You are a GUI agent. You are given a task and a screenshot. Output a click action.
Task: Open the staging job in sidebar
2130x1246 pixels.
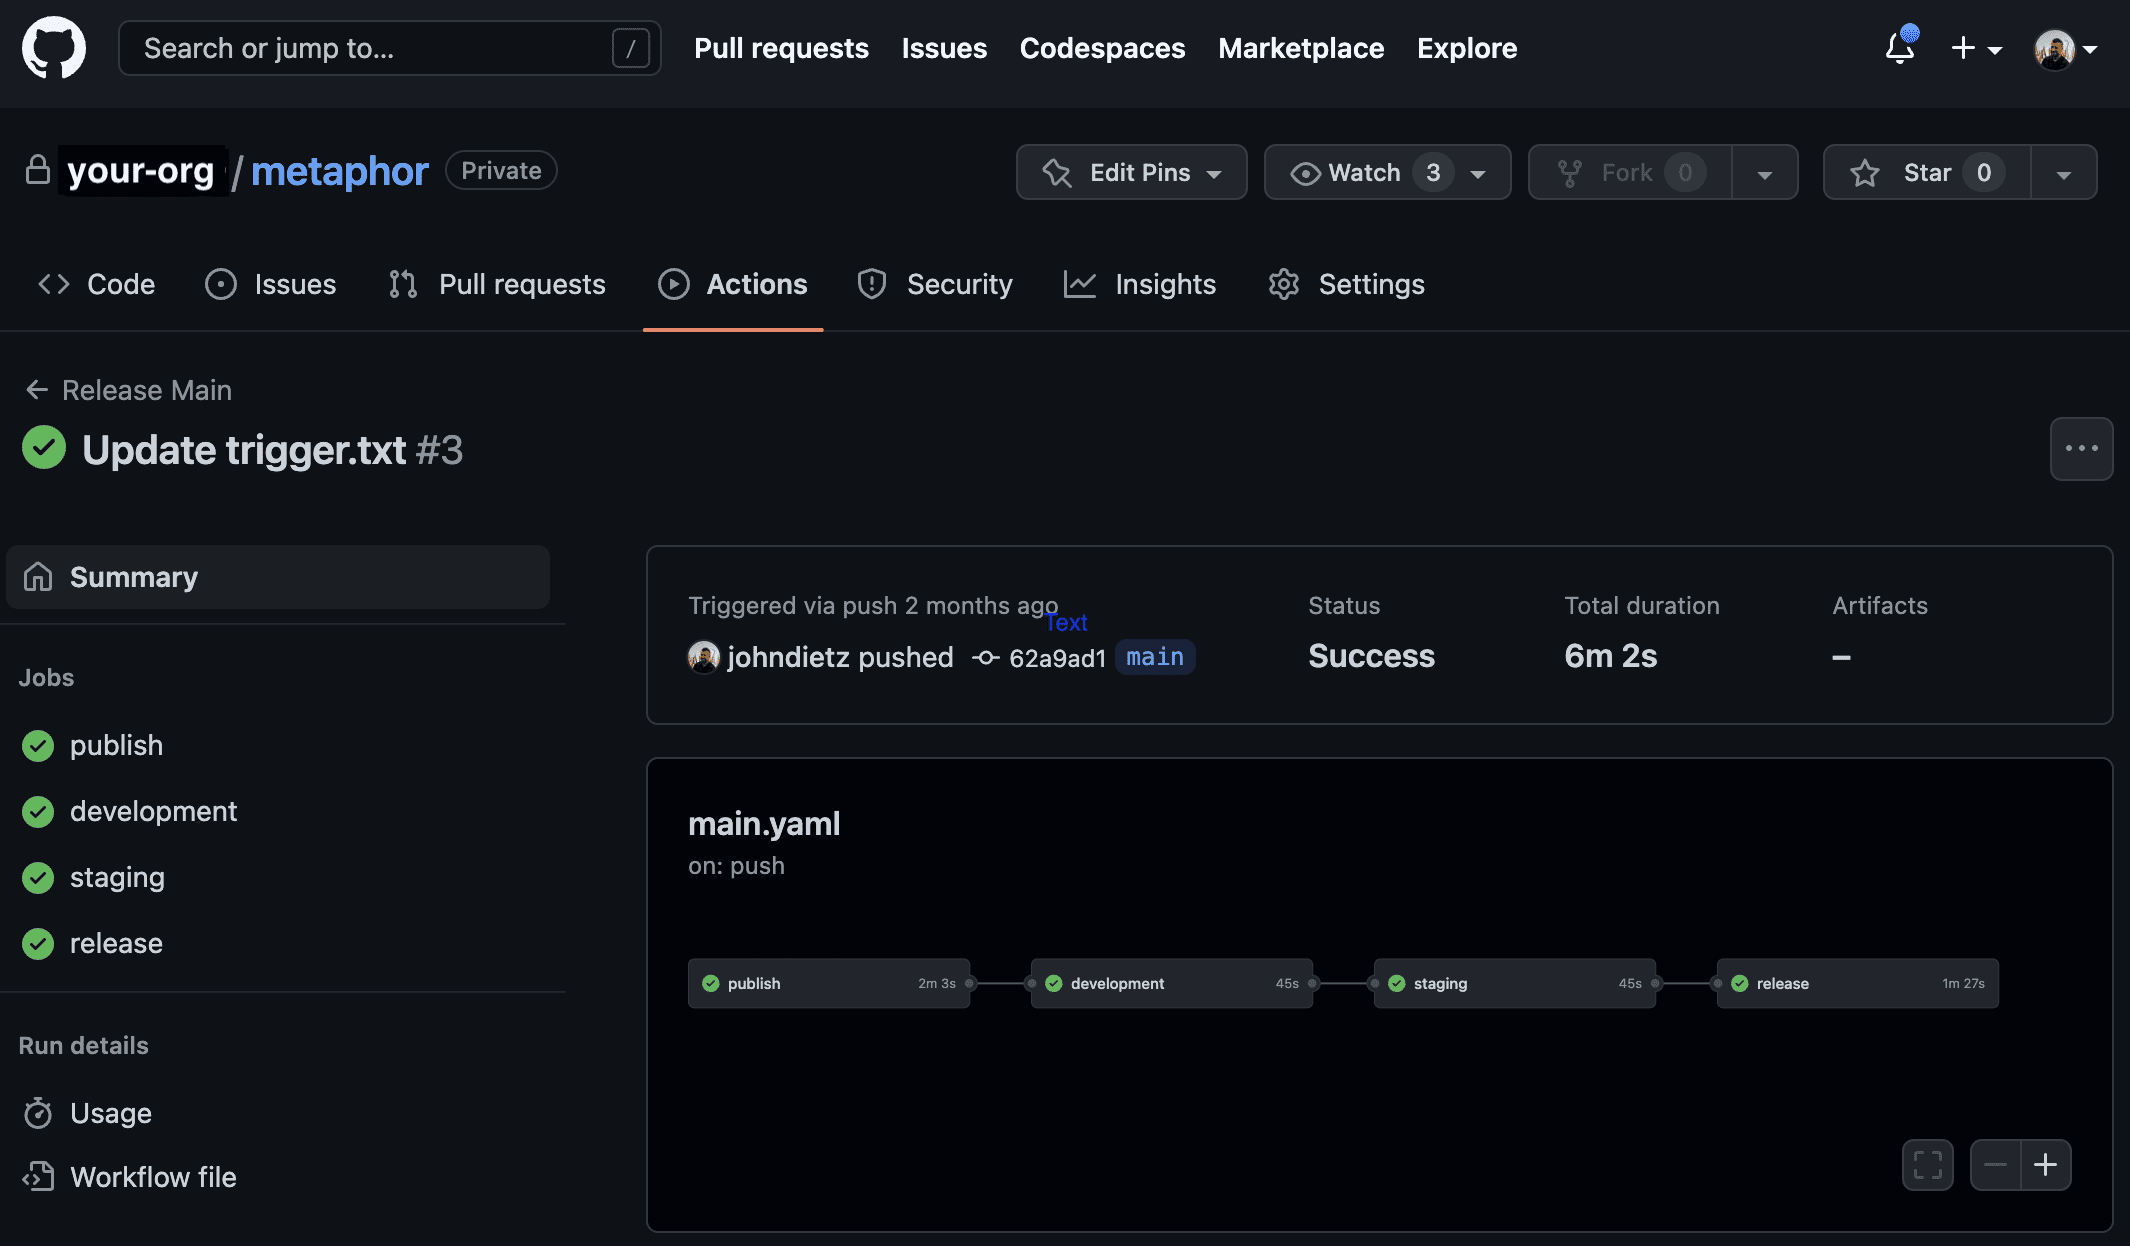[x=117, y=877]
